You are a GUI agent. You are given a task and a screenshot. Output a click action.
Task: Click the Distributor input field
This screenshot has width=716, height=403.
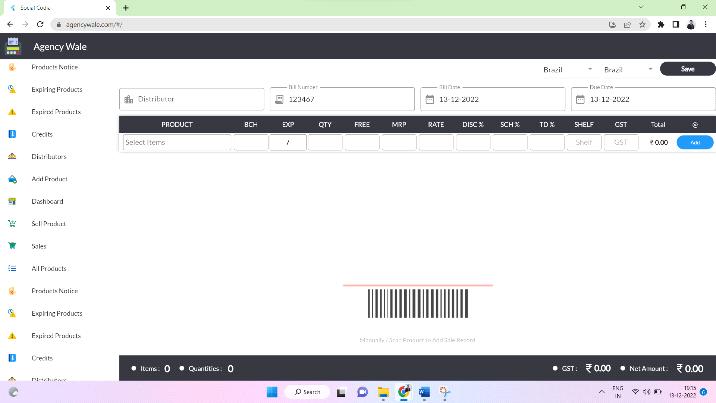[x=192, y=99]
